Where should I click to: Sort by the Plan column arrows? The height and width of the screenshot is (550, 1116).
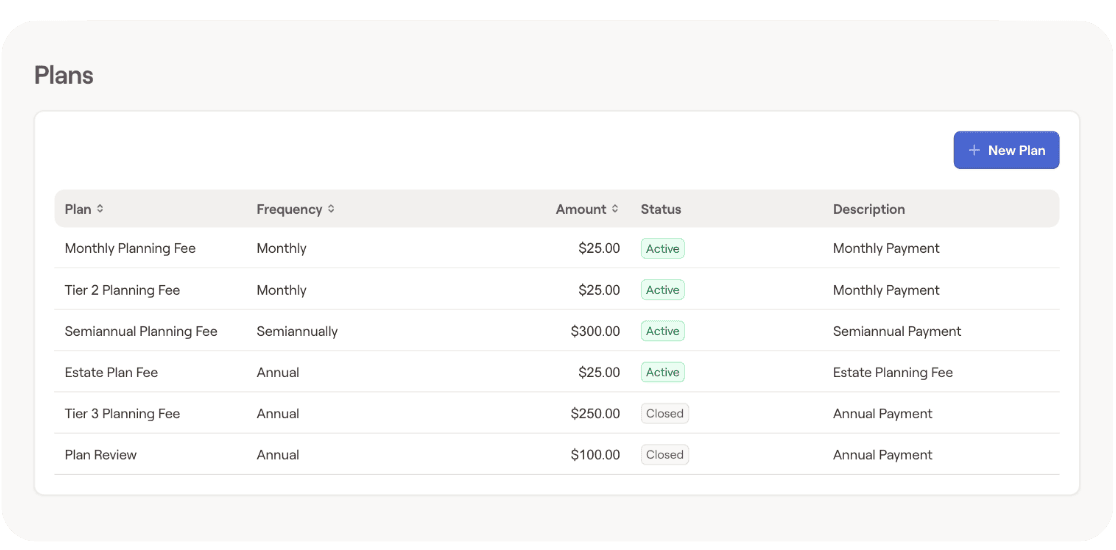pyautogui.click(x=100, y=209)
